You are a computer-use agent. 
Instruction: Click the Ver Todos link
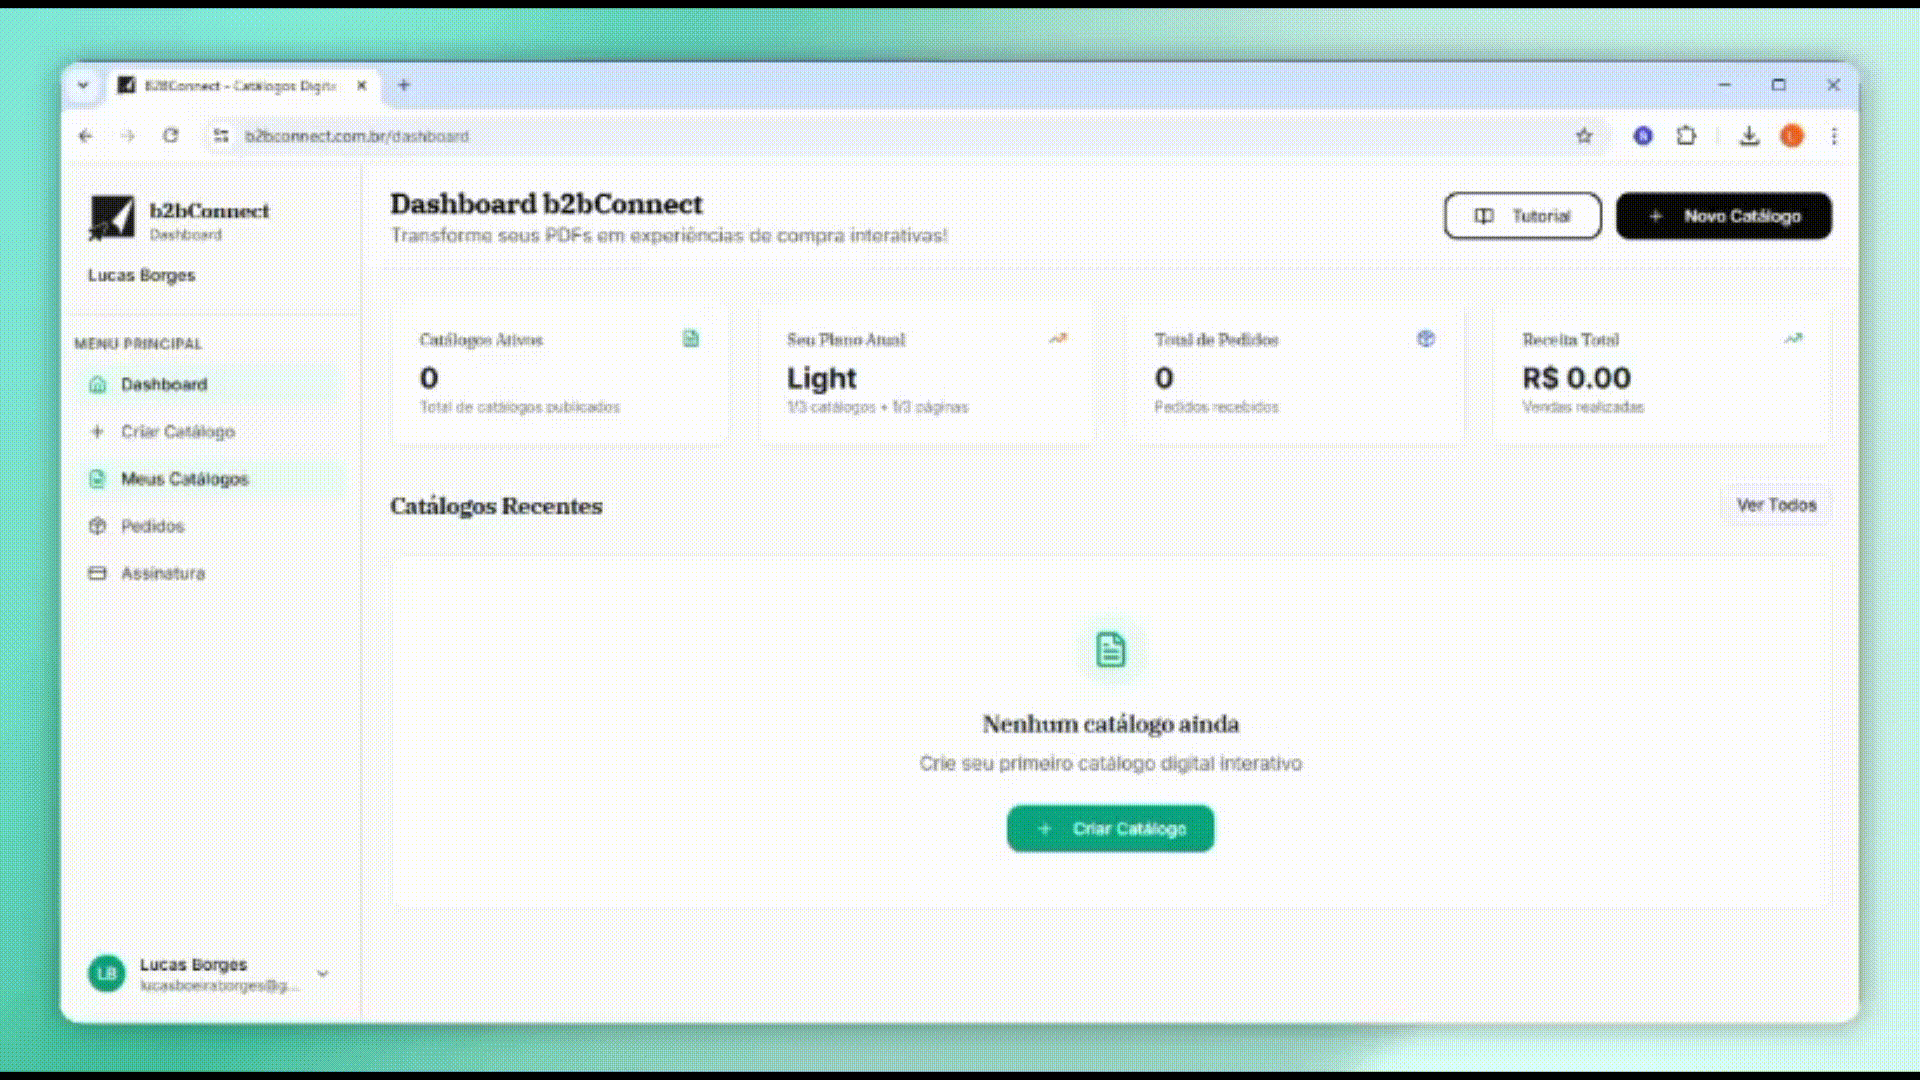tap(1776, 505)
